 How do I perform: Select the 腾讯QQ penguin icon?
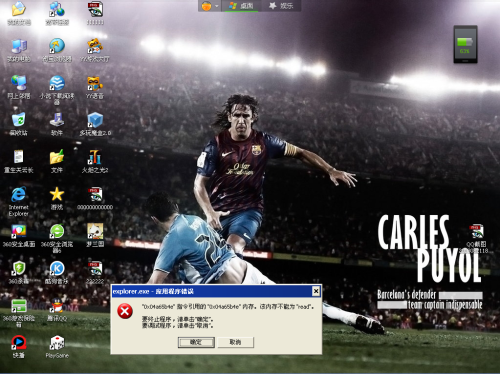(57, 306)
